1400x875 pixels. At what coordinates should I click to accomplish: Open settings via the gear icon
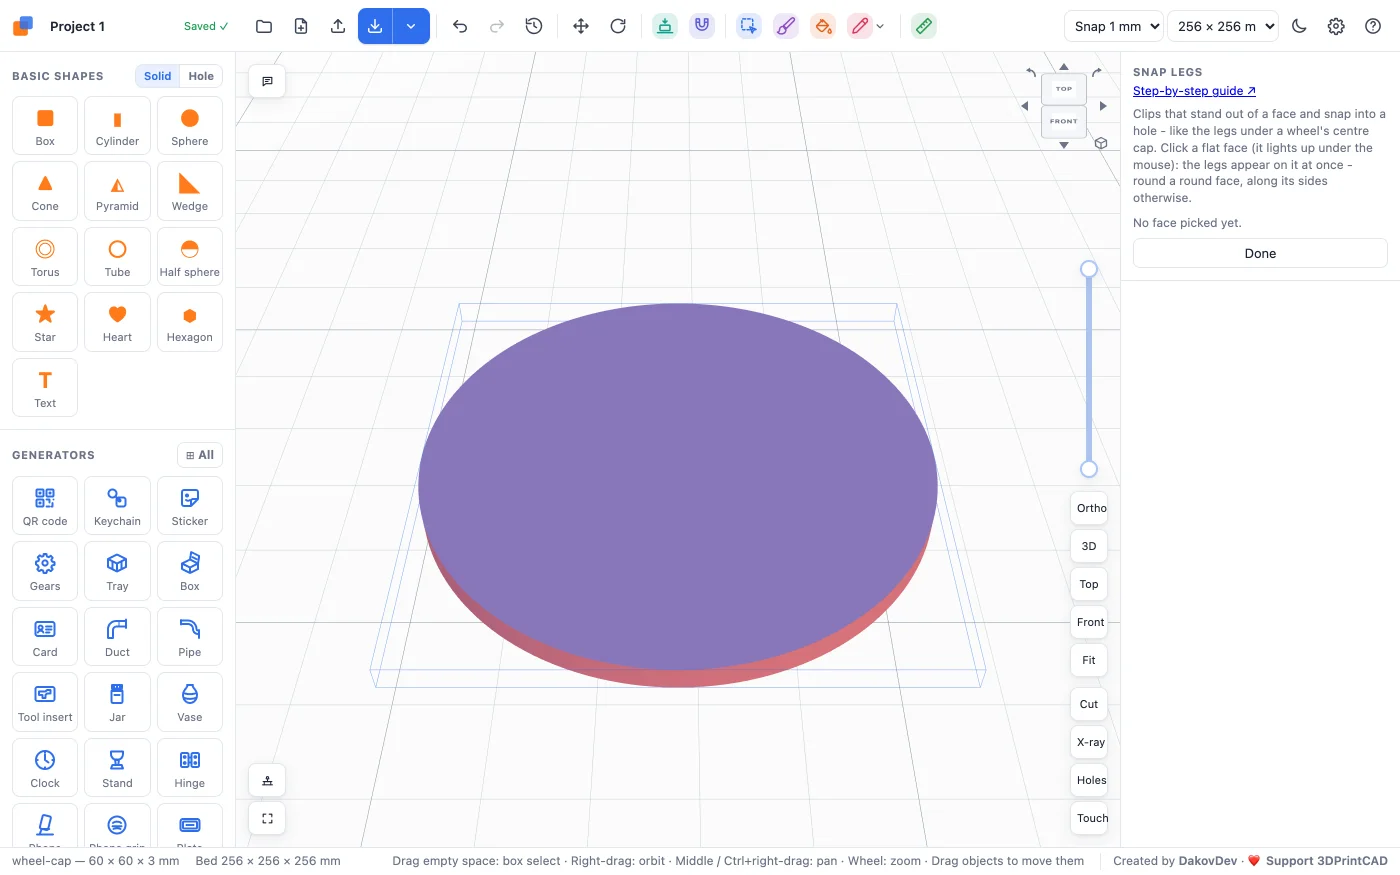(1336, 26)
